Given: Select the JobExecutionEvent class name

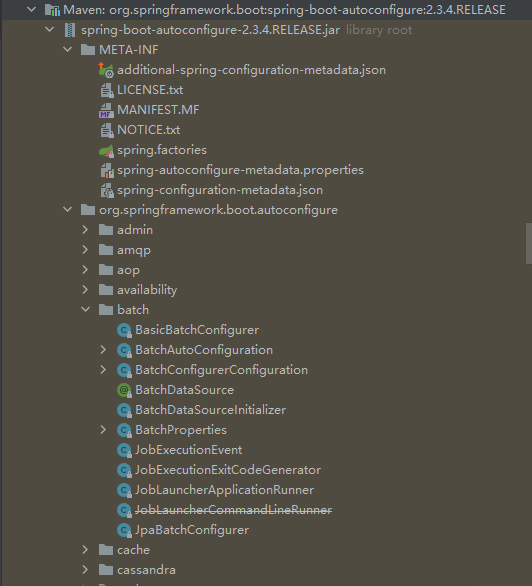Looking at the screenshot, I should pyautogui.click(x=189, y=450).
